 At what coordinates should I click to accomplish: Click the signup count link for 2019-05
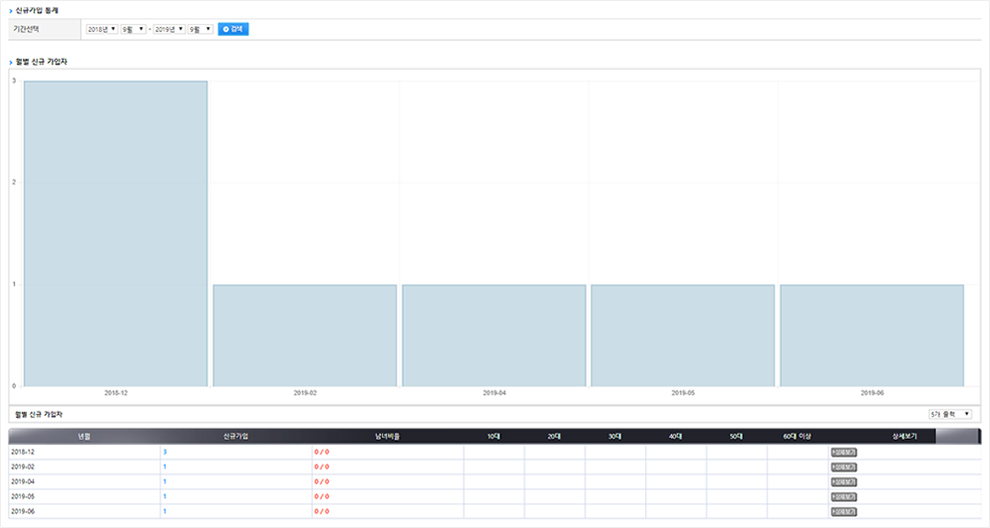(x=164, y=496)
